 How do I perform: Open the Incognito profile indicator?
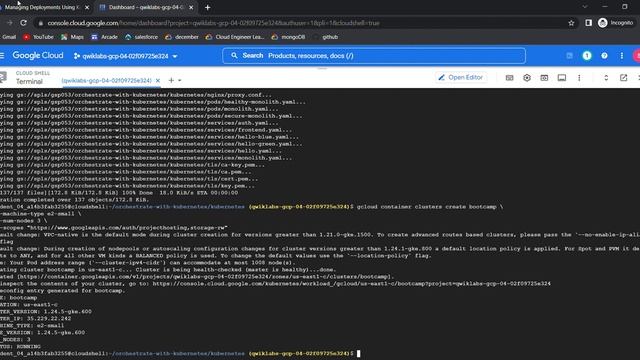[x=616, y=23]
